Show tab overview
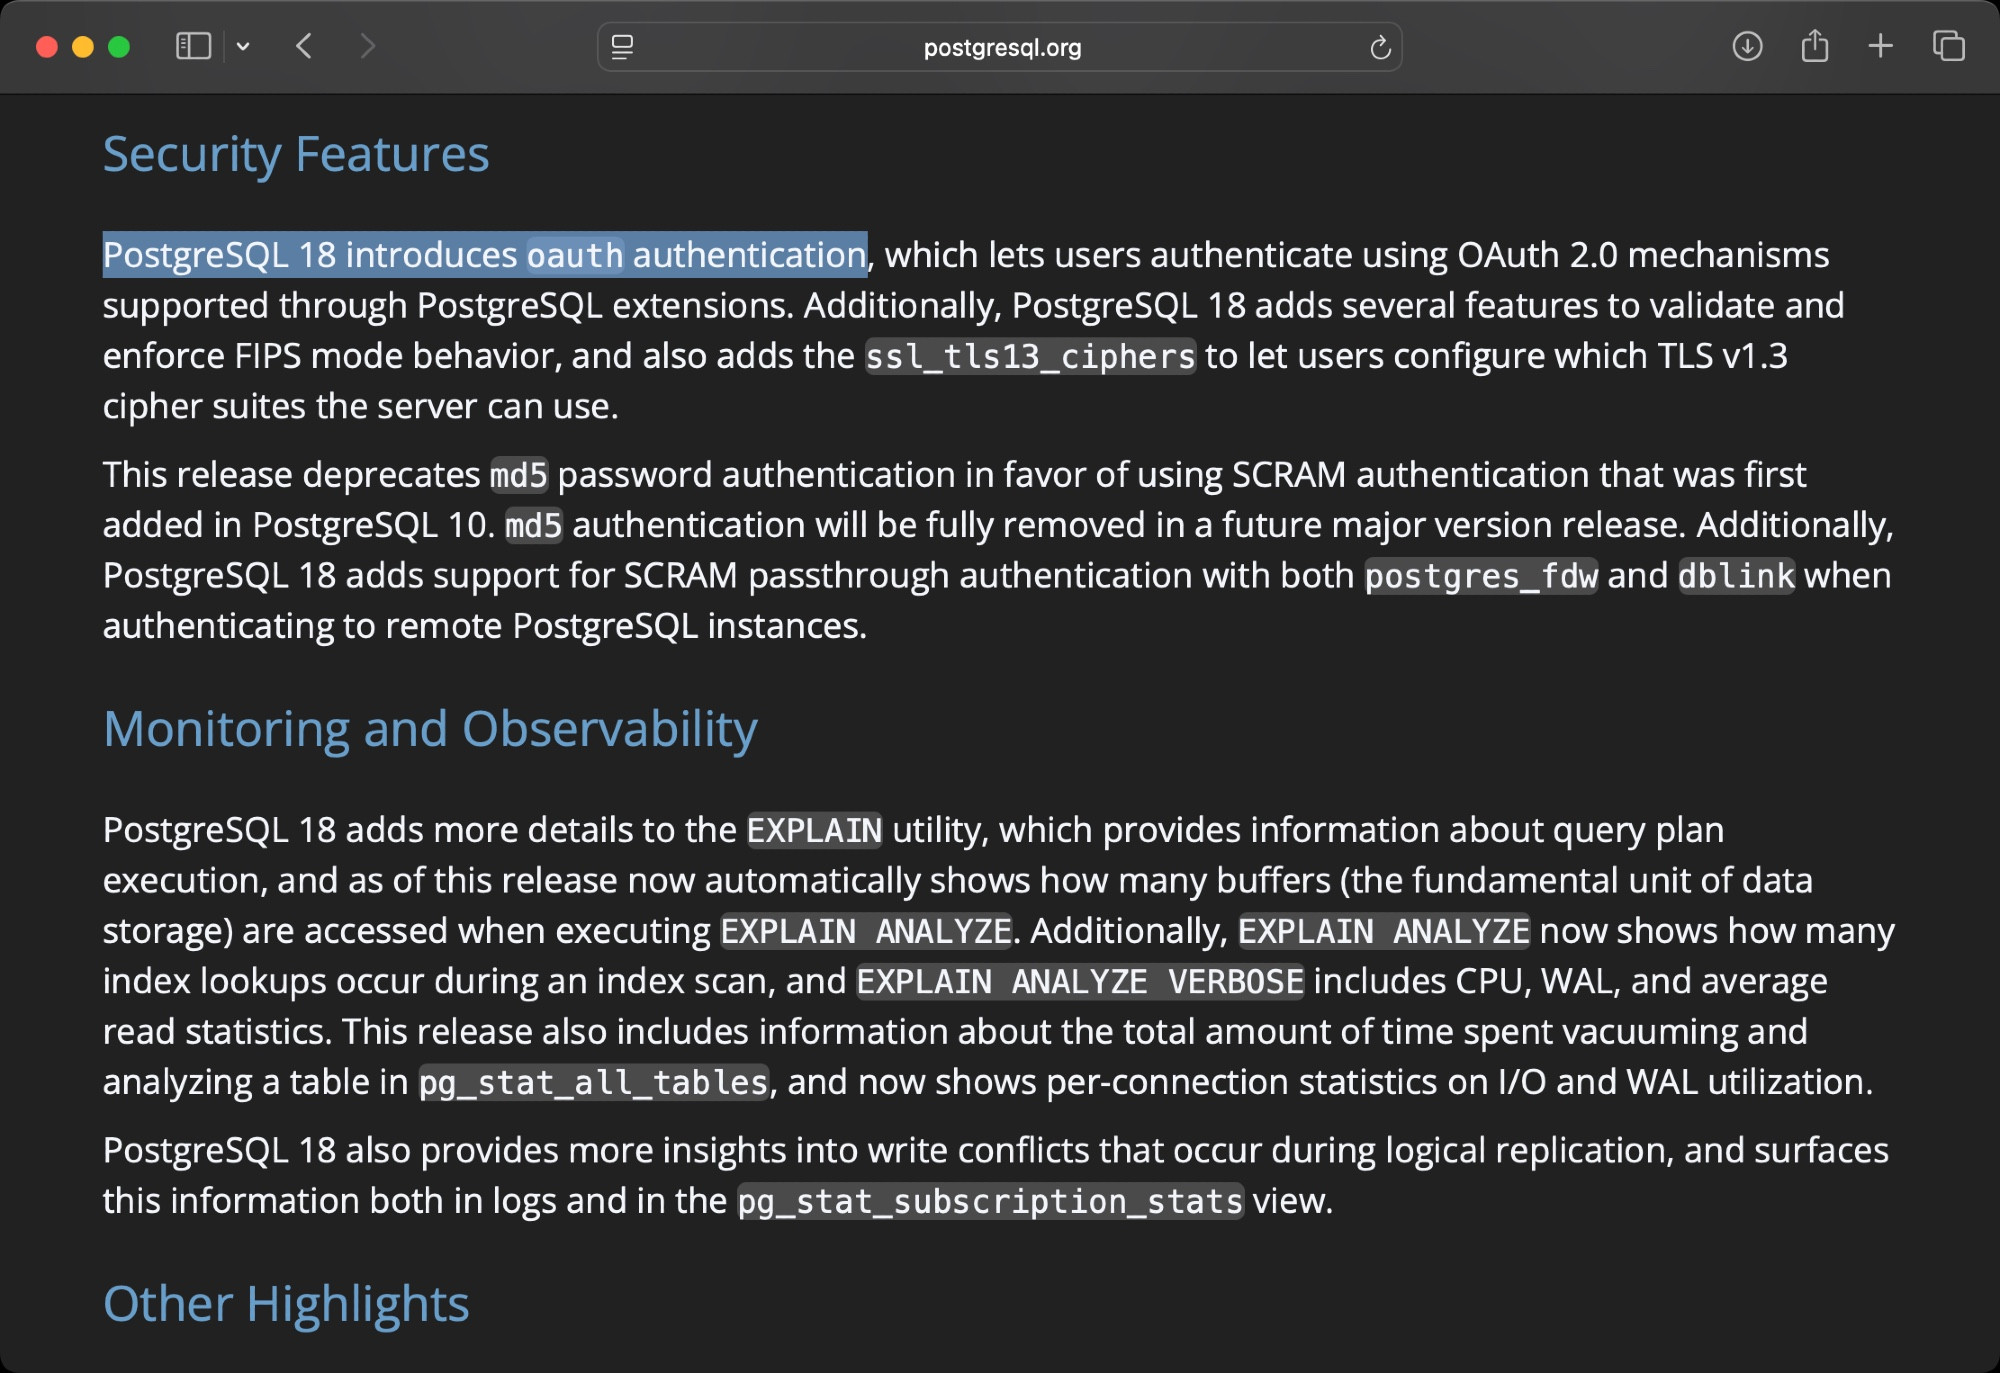The image size is (2000, 1373). 1948,46
